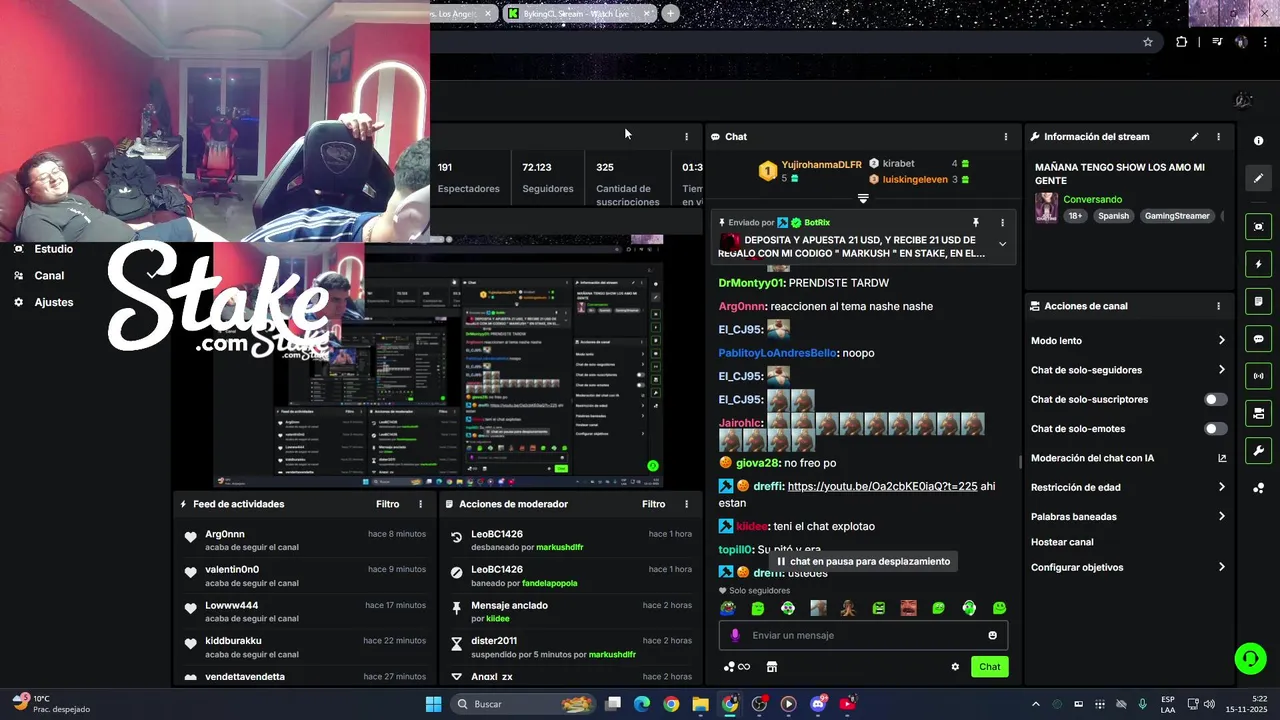Open Discord from the taskbar
The image size is (1280, 720).
(818, 704)
